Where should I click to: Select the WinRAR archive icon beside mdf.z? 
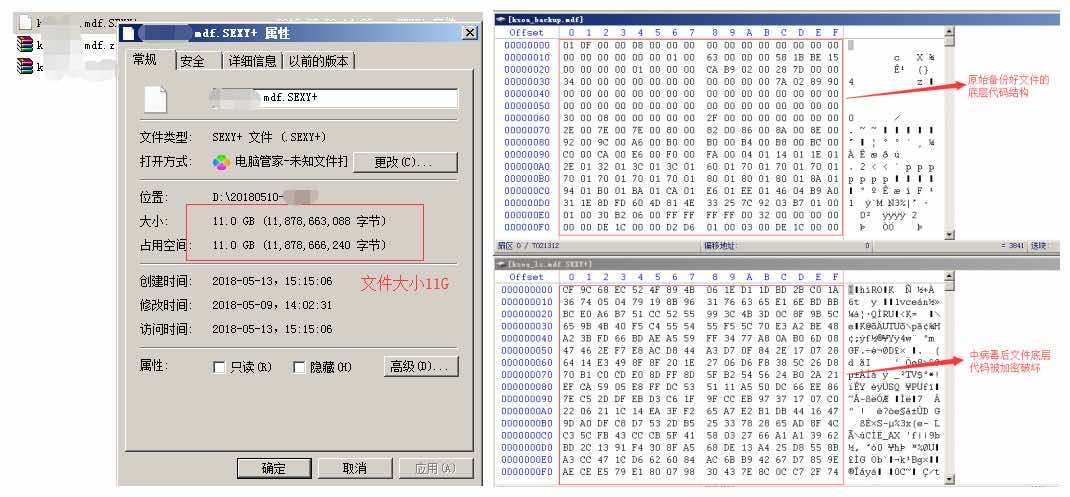25,44
